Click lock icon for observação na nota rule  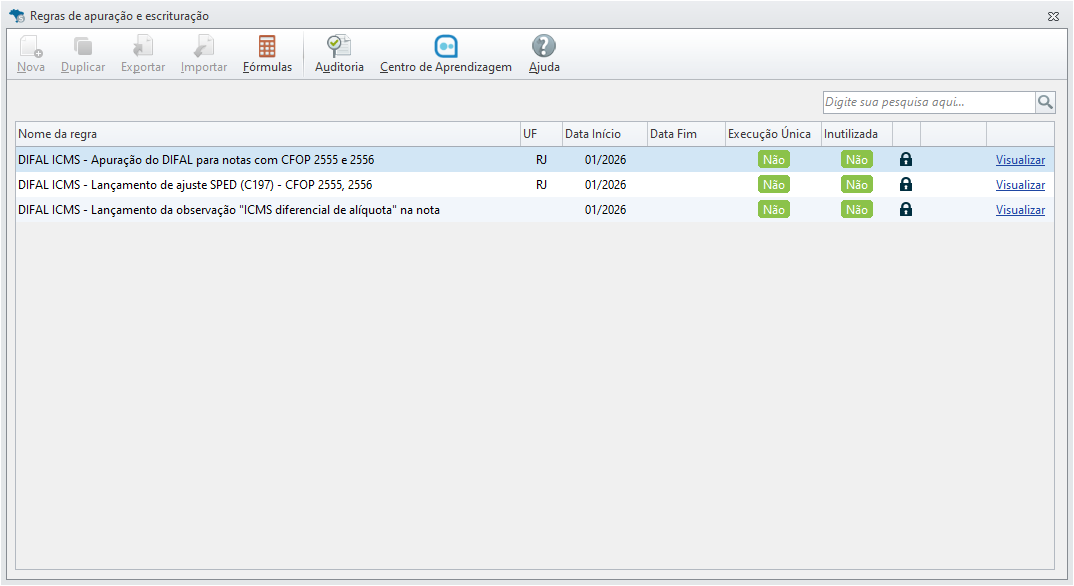(x=906, y=209)
